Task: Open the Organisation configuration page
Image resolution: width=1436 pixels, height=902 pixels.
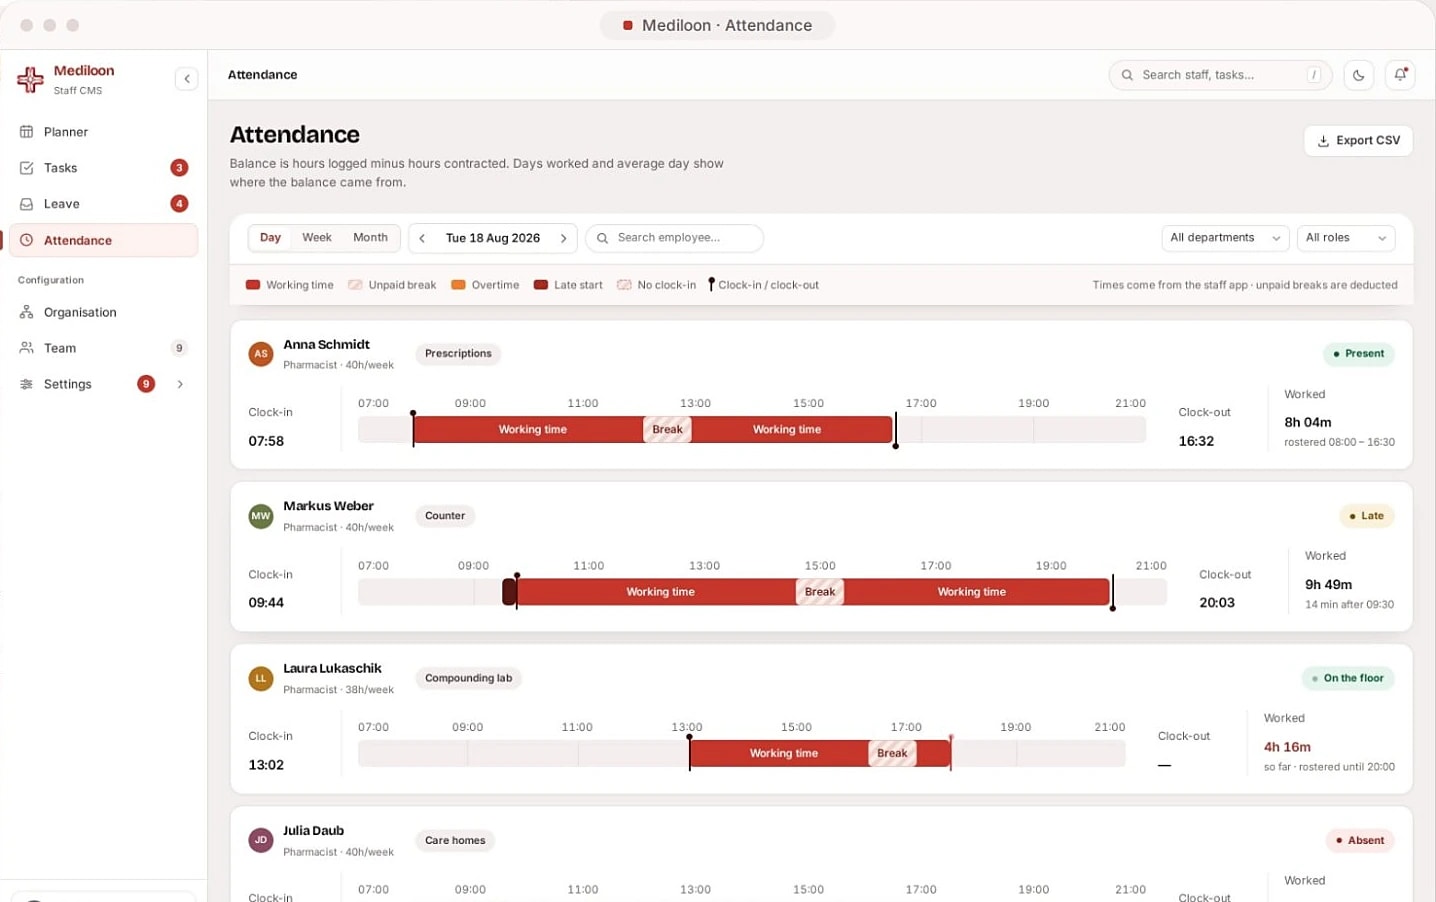Action: [x=104, y=312]
